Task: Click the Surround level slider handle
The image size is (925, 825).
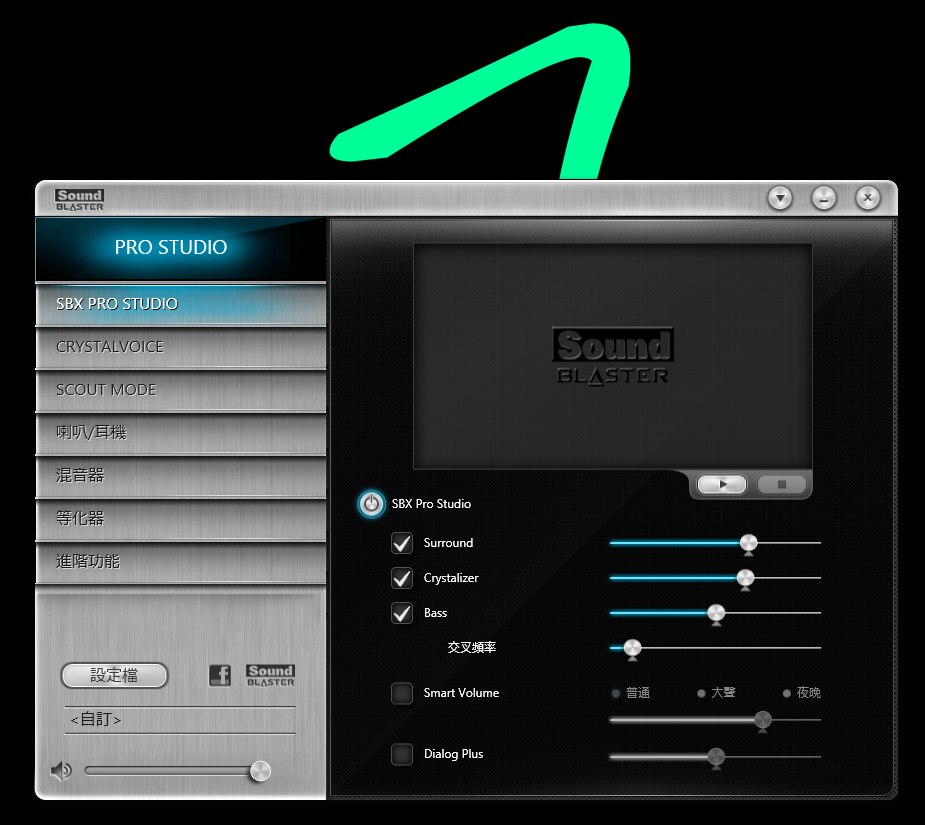Action: point(748,543)
